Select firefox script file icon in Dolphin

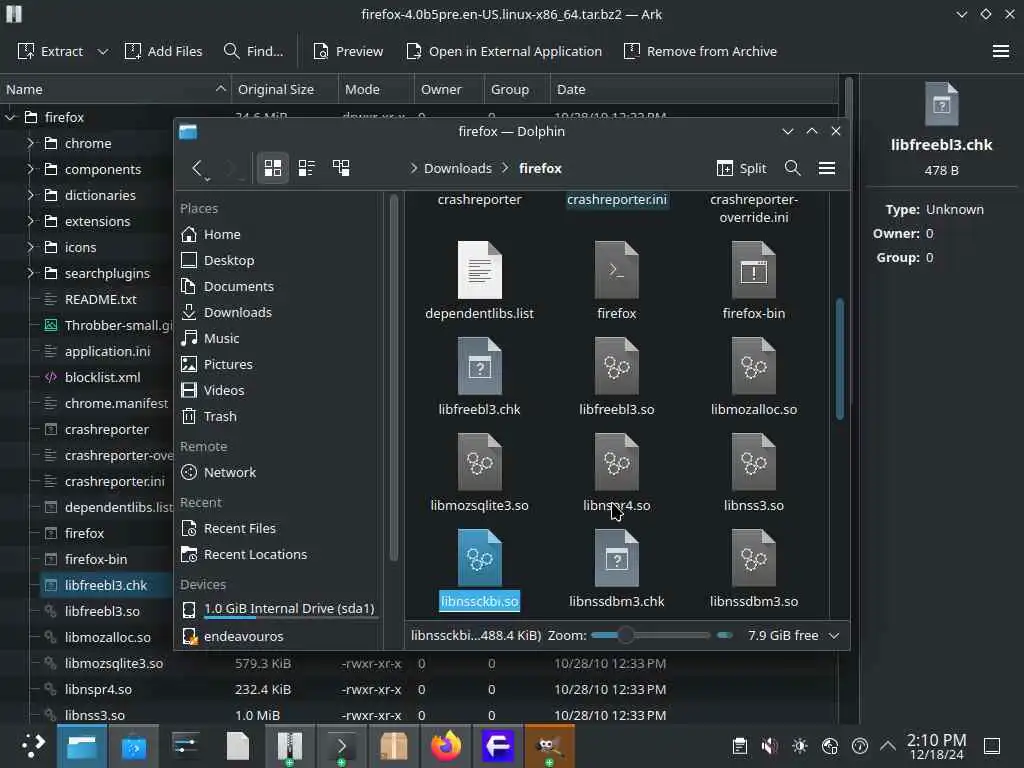(x=616, y=270)
